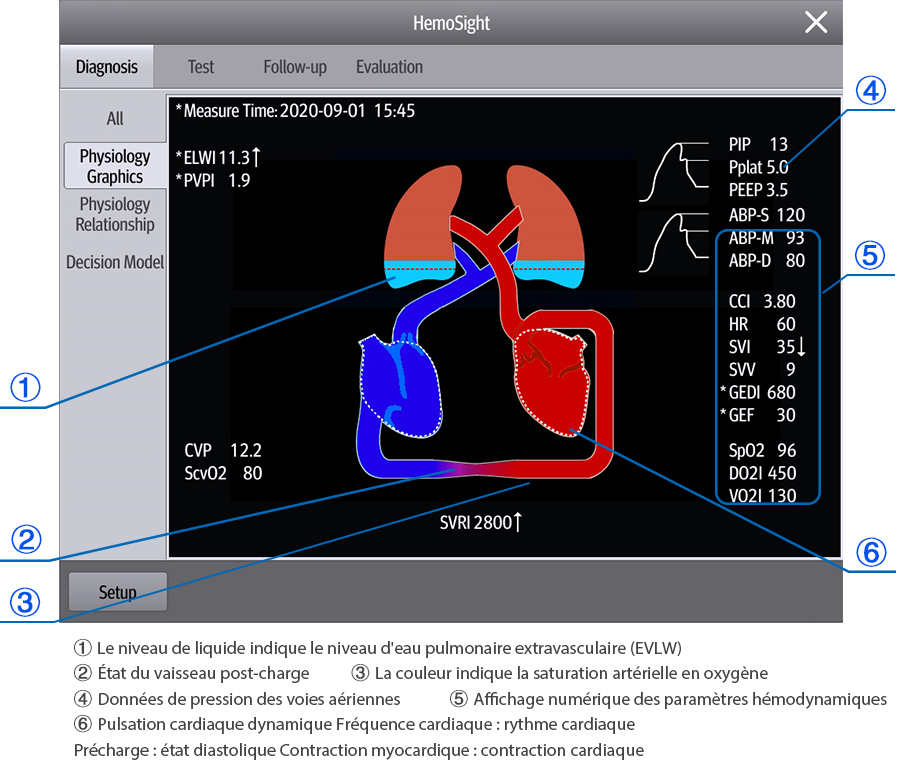Close the HemoSight window

816,23
